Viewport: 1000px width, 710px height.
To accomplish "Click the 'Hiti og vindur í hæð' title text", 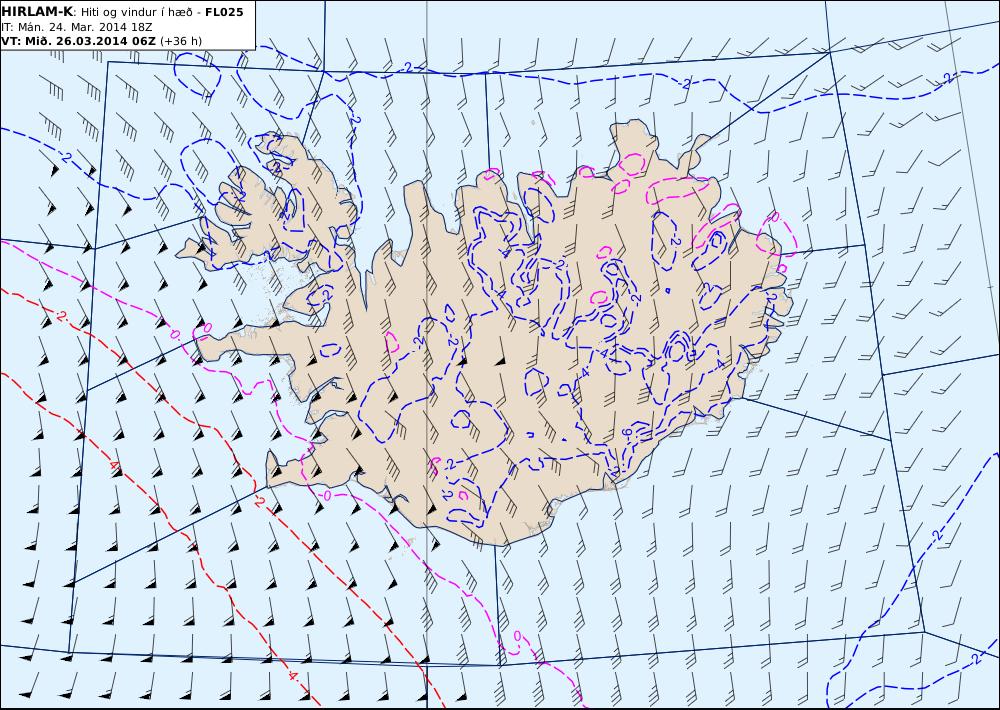I will 136,12.
